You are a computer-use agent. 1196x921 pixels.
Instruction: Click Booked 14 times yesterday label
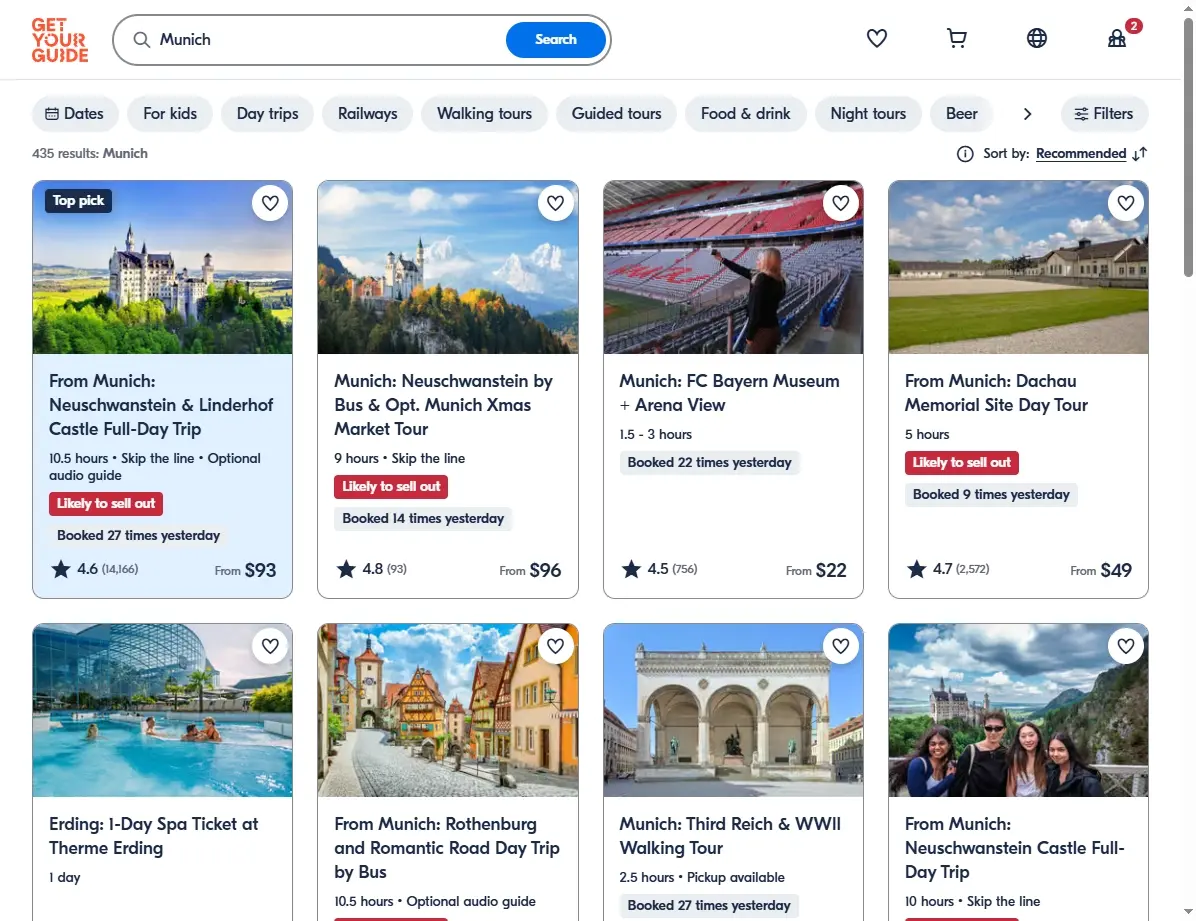[423, 519]
